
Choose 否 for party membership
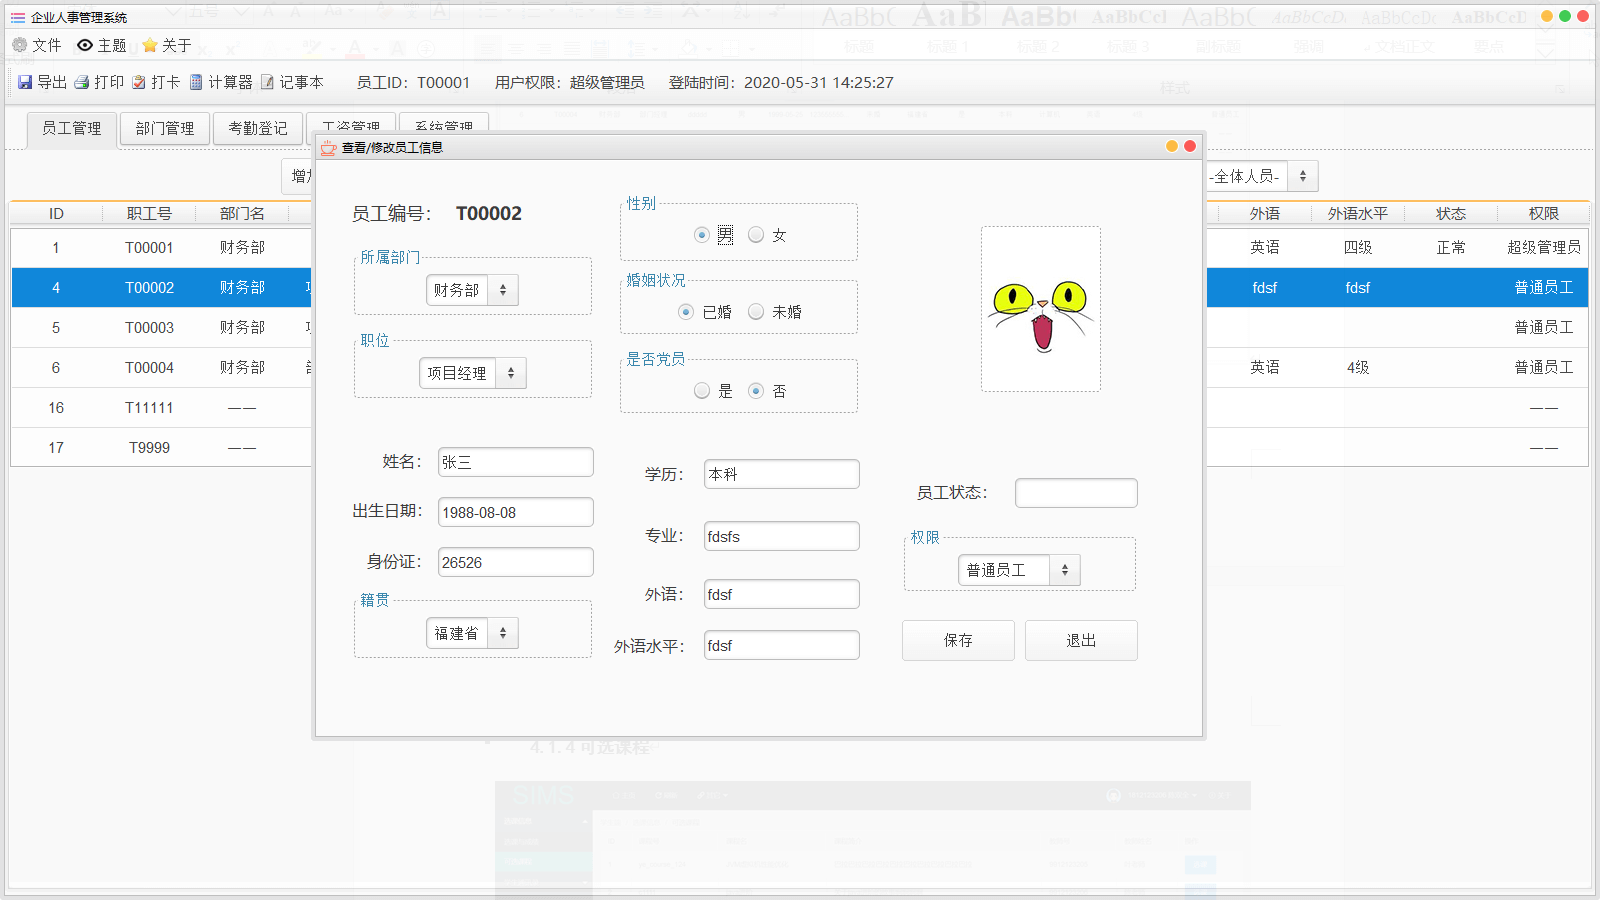tap(756, 391)
